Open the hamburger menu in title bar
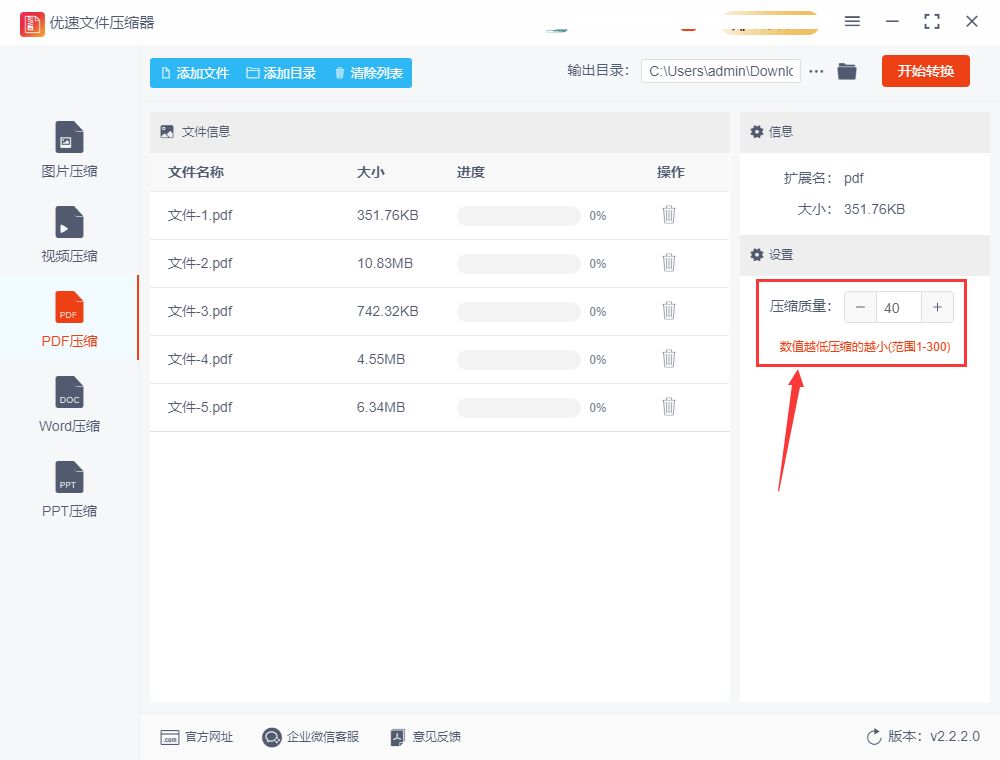This screenshot has width=1000, height=760. tap(852, 22)
